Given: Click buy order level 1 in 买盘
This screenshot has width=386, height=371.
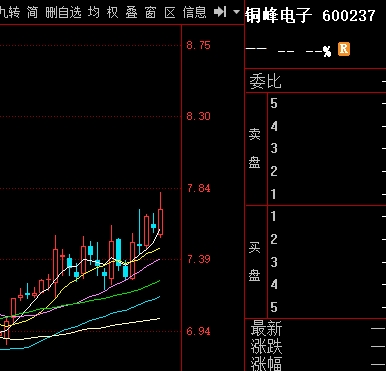Looking at the screenshot, I should (x=327, y=216).
